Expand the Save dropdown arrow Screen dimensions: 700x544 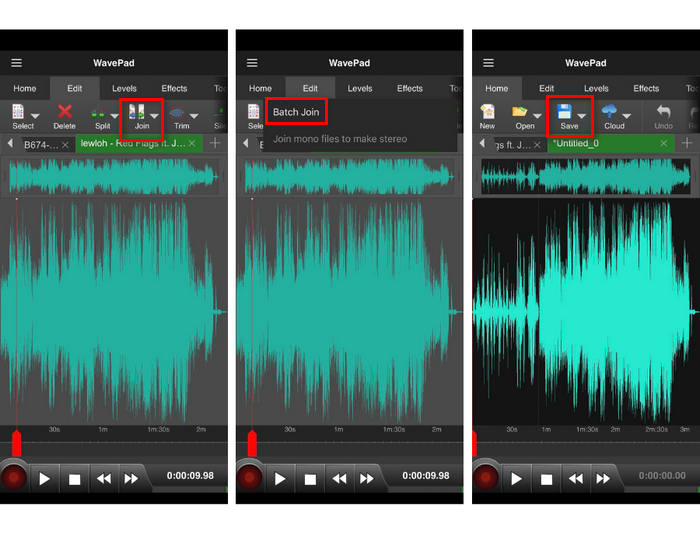[x=582, y=116]
